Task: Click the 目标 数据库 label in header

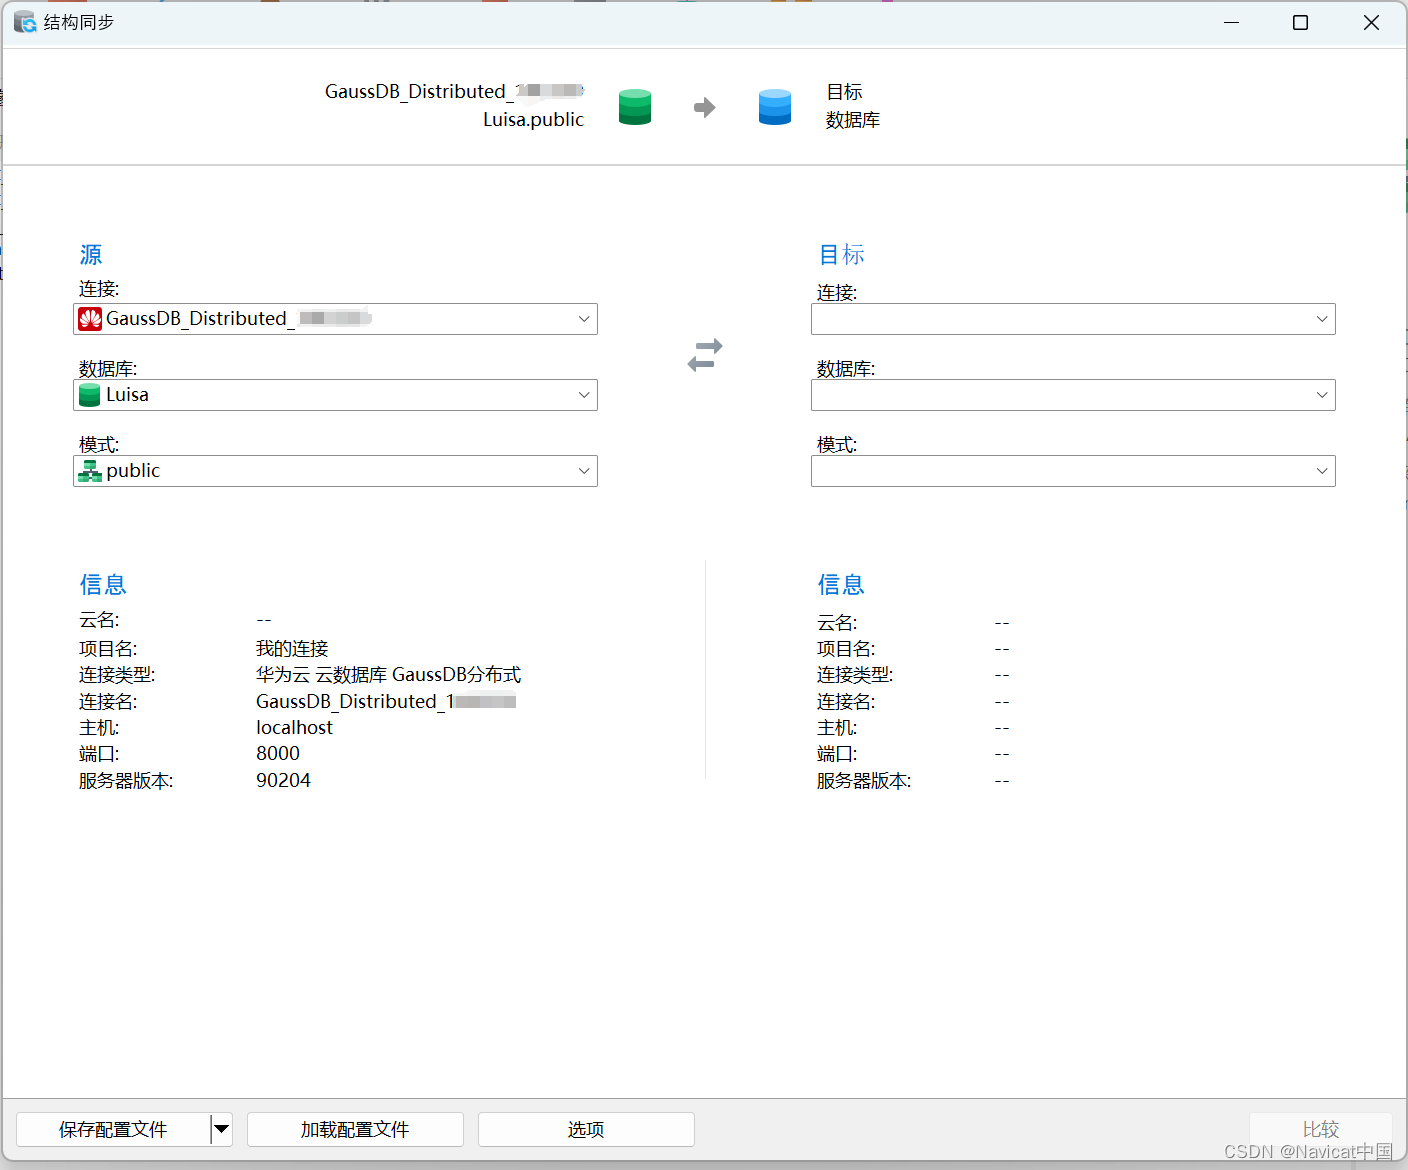Action: [853, 106]
